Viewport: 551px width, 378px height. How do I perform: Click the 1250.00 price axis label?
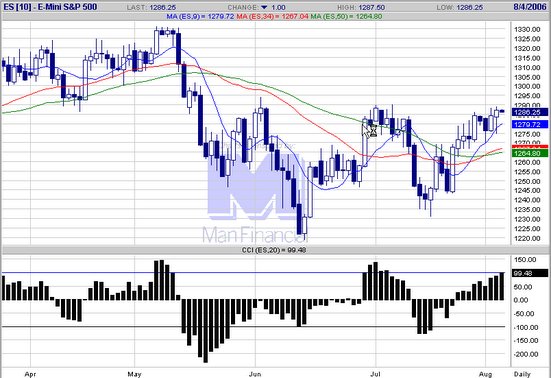pyautogui.click(x=527, y=181)
